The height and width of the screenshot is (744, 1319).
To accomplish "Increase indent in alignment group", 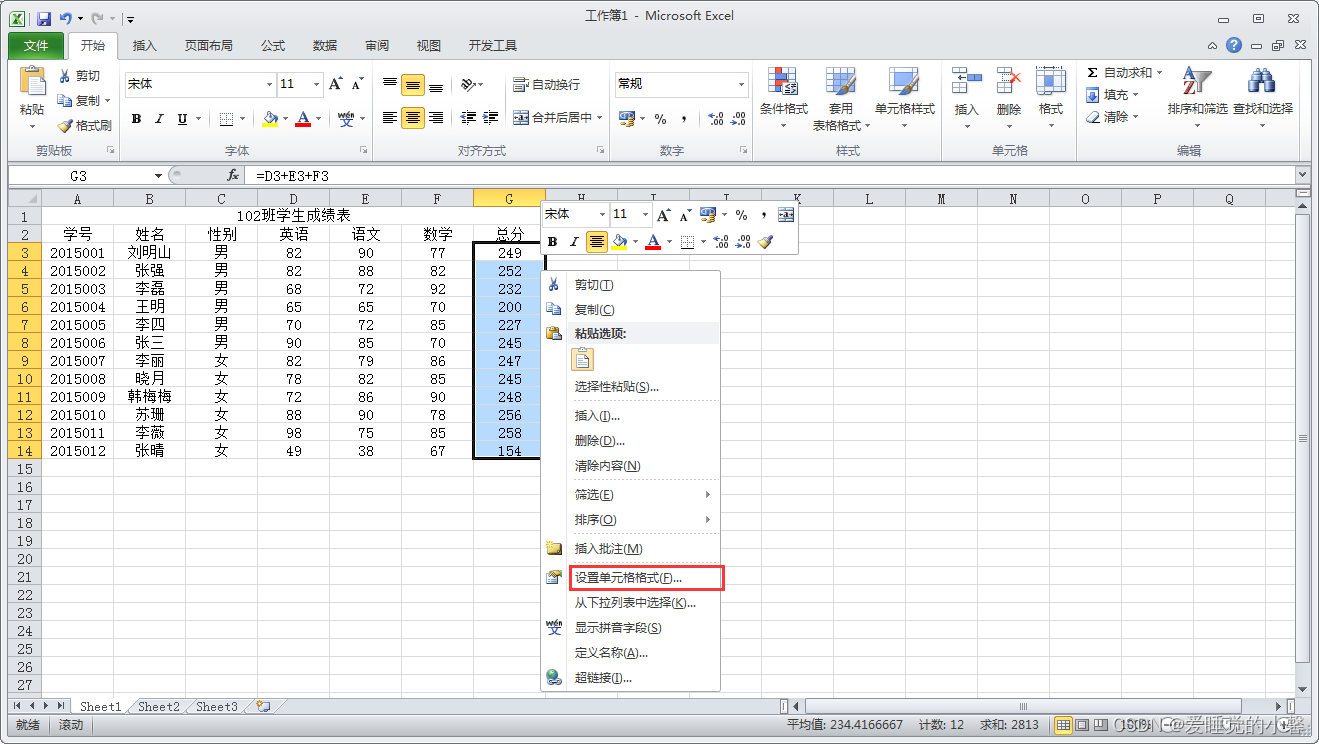I will click(x=491, y=118).
